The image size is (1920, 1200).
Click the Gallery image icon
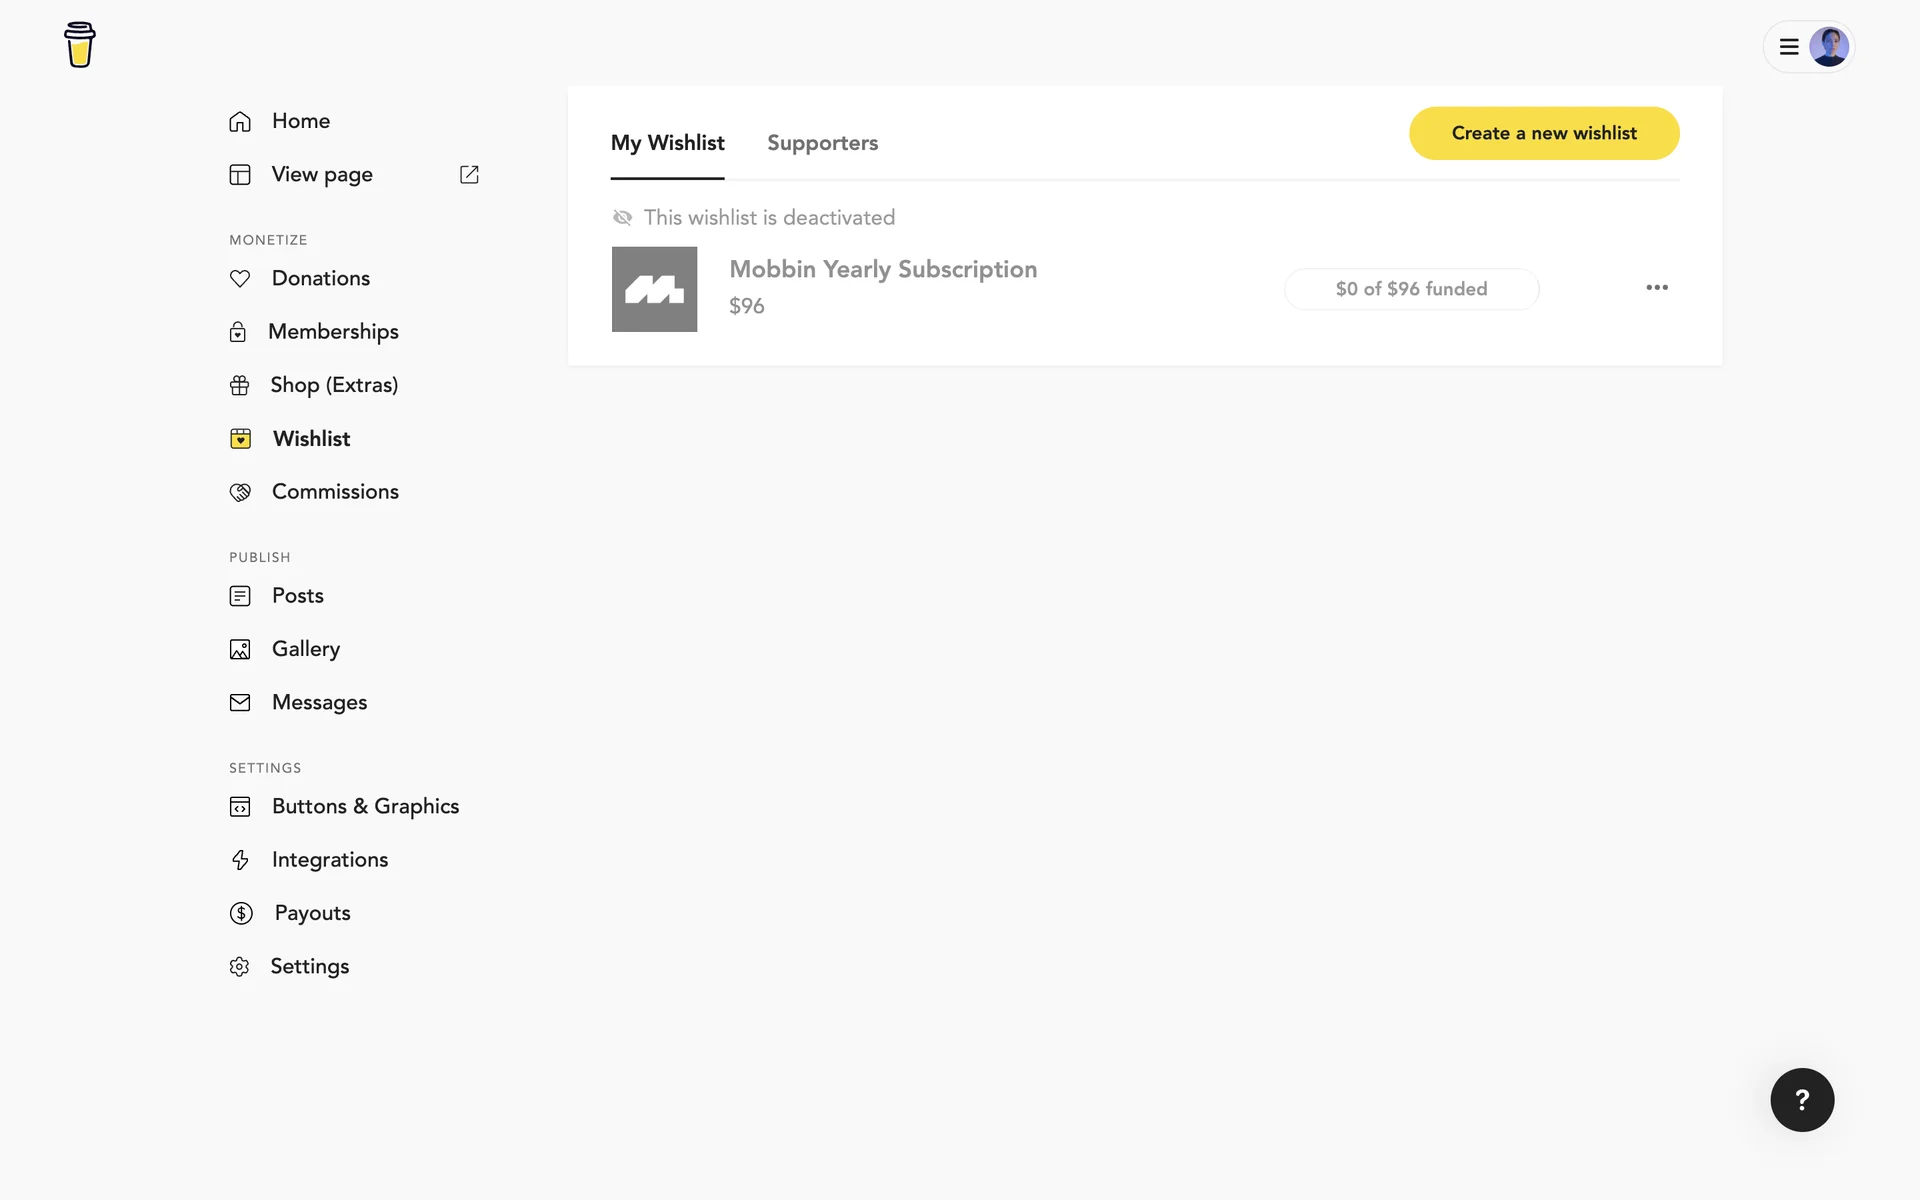tap(240, 650)
